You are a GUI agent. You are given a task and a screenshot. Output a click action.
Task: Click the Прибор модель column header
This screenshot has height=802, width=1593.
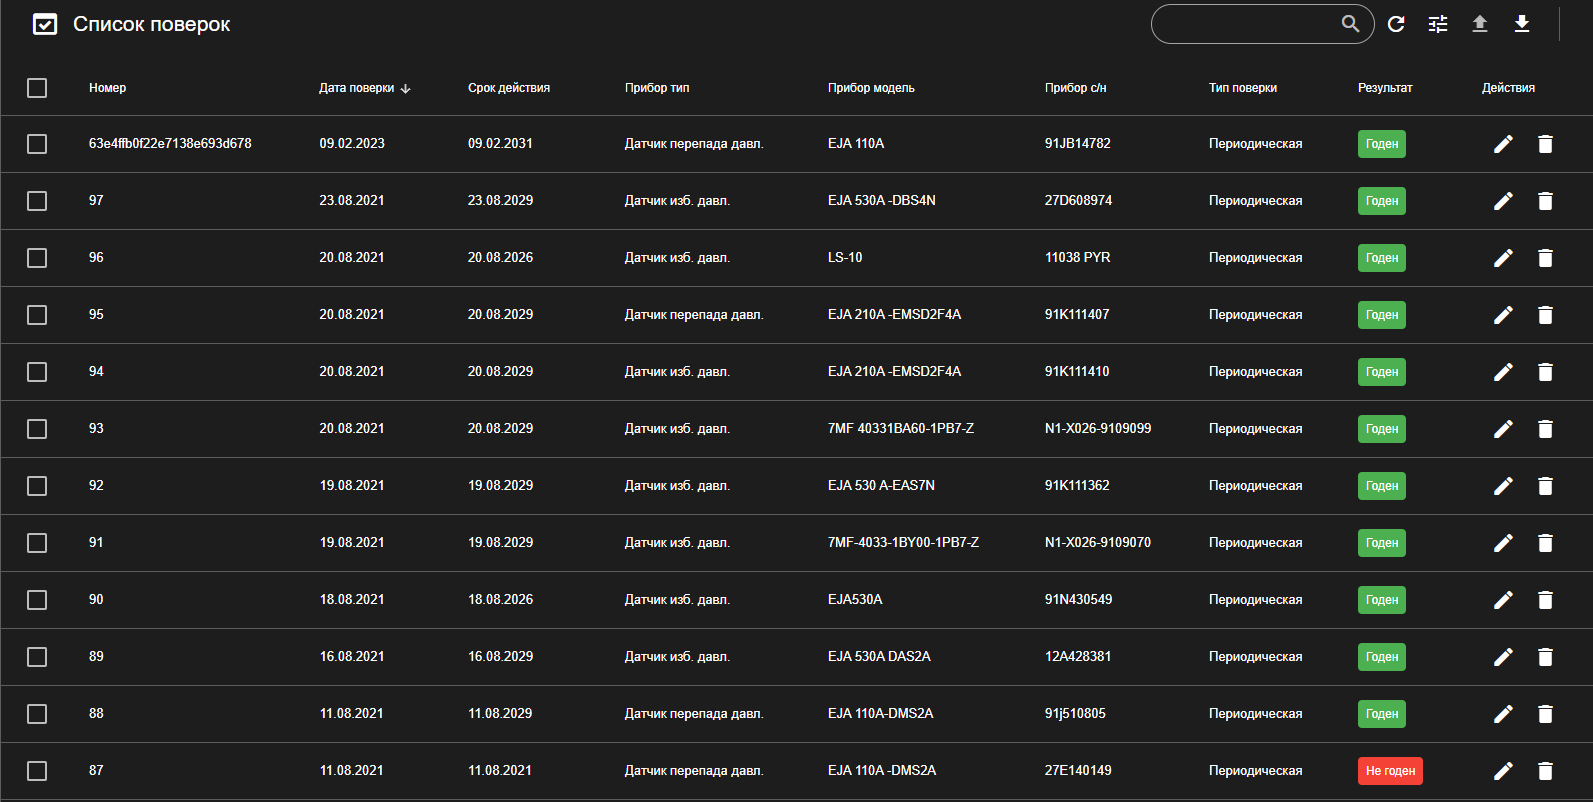point(871,88)
